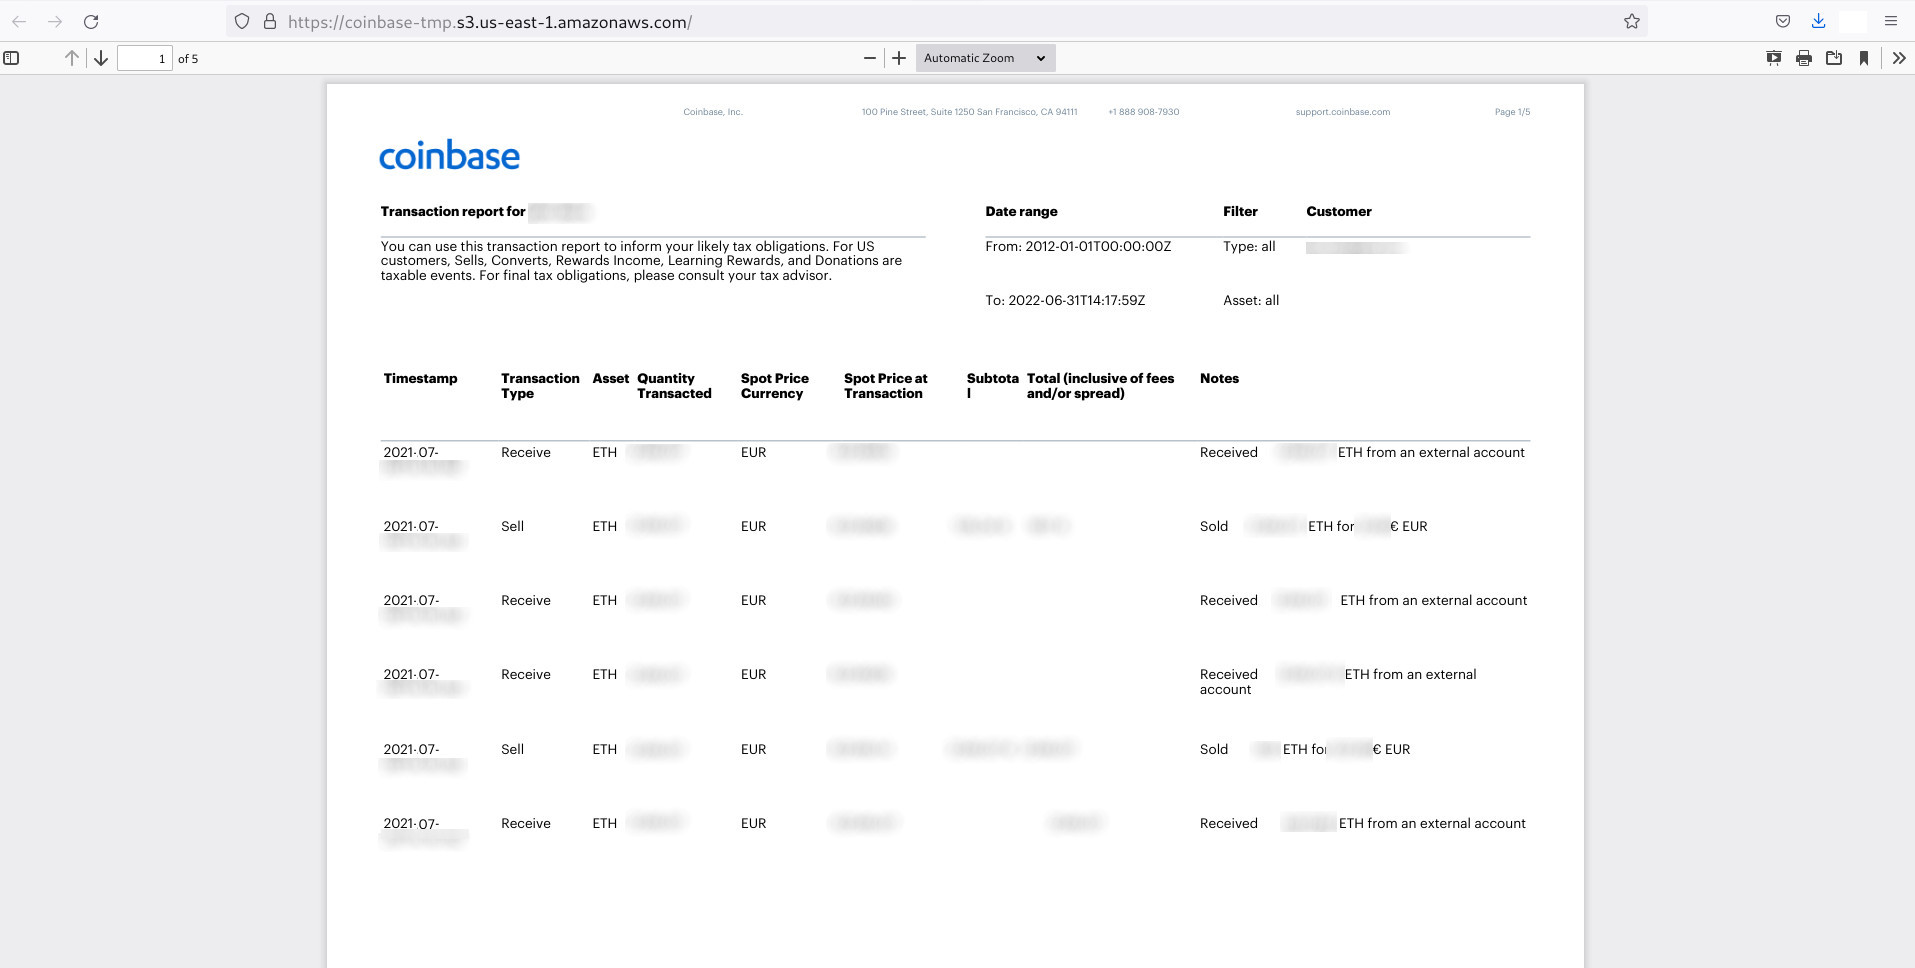
Task: Open the downloads panel
Action: [1818, 21]
